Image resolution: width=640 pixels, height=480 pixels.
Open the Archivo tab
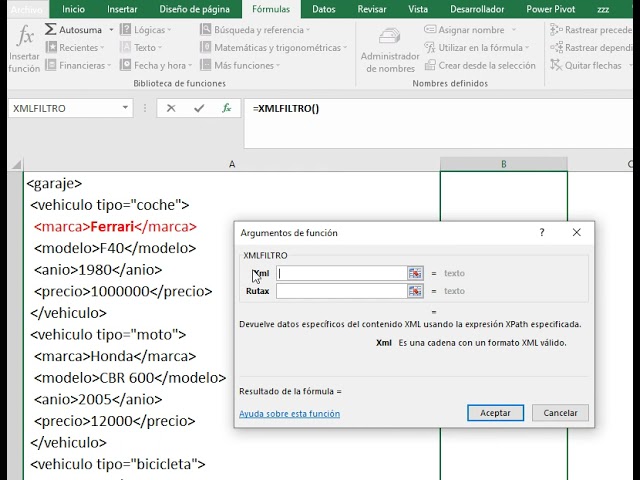[27, 9]
